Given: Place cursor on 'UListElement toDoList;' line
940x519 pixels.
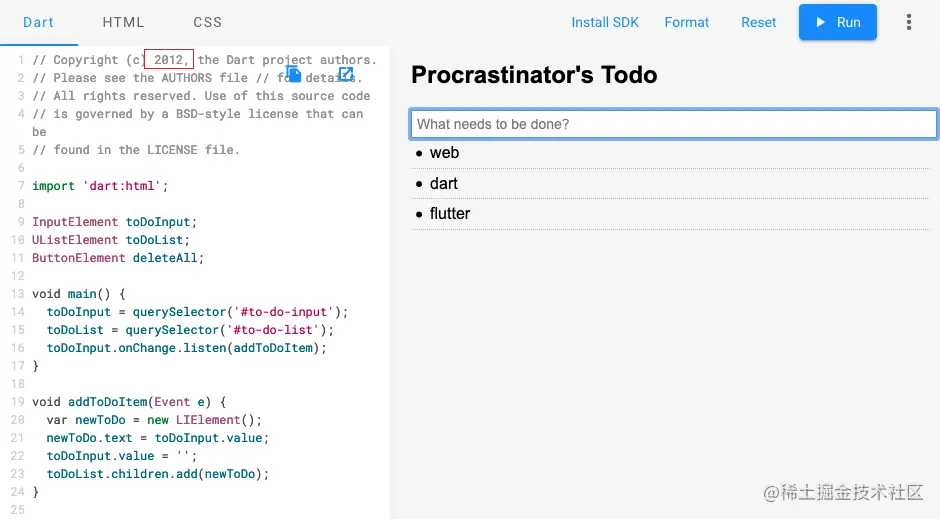Looking at the screenshot, I should tap(111, 240).
